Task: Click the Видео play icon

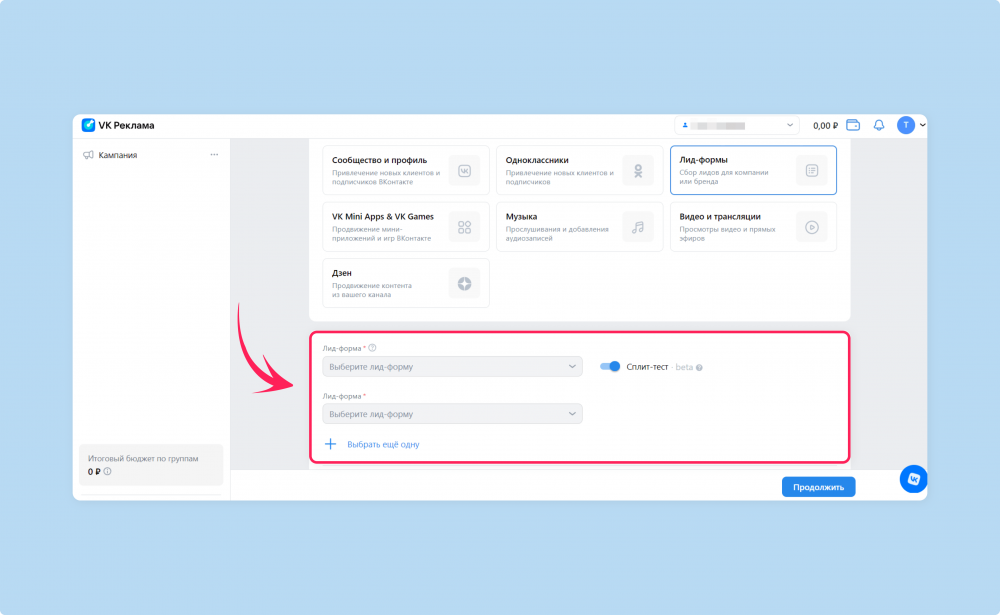Action: (812, 227)
